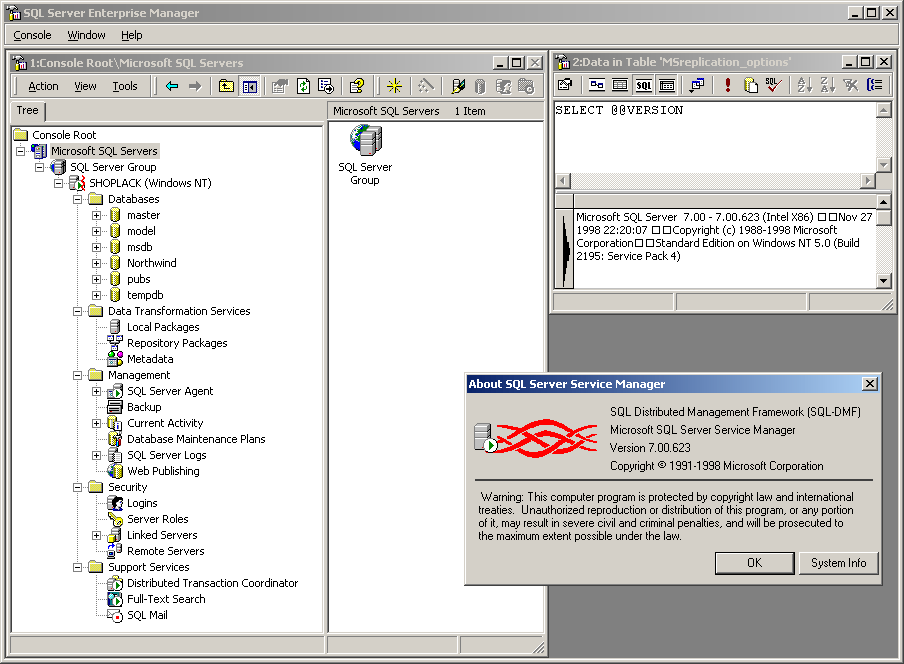The height and width of the screenshot is (664, 904).
Task: Click the Verify SQL checkmark icon
Action: [x=773, y=86]
